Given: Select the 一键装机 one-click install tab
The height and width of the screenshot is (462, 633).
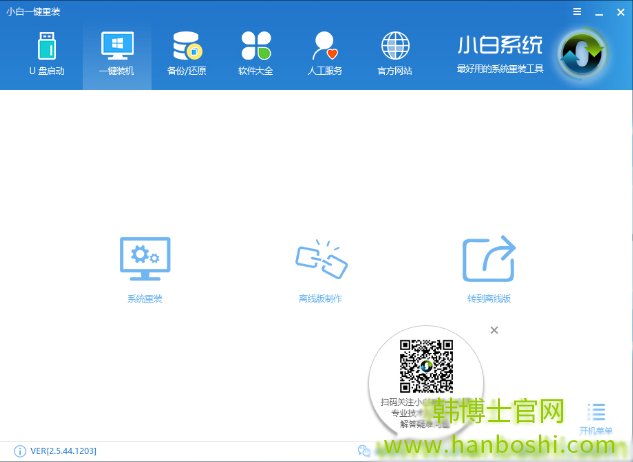Looking at the screenshot, I should 116,53.
